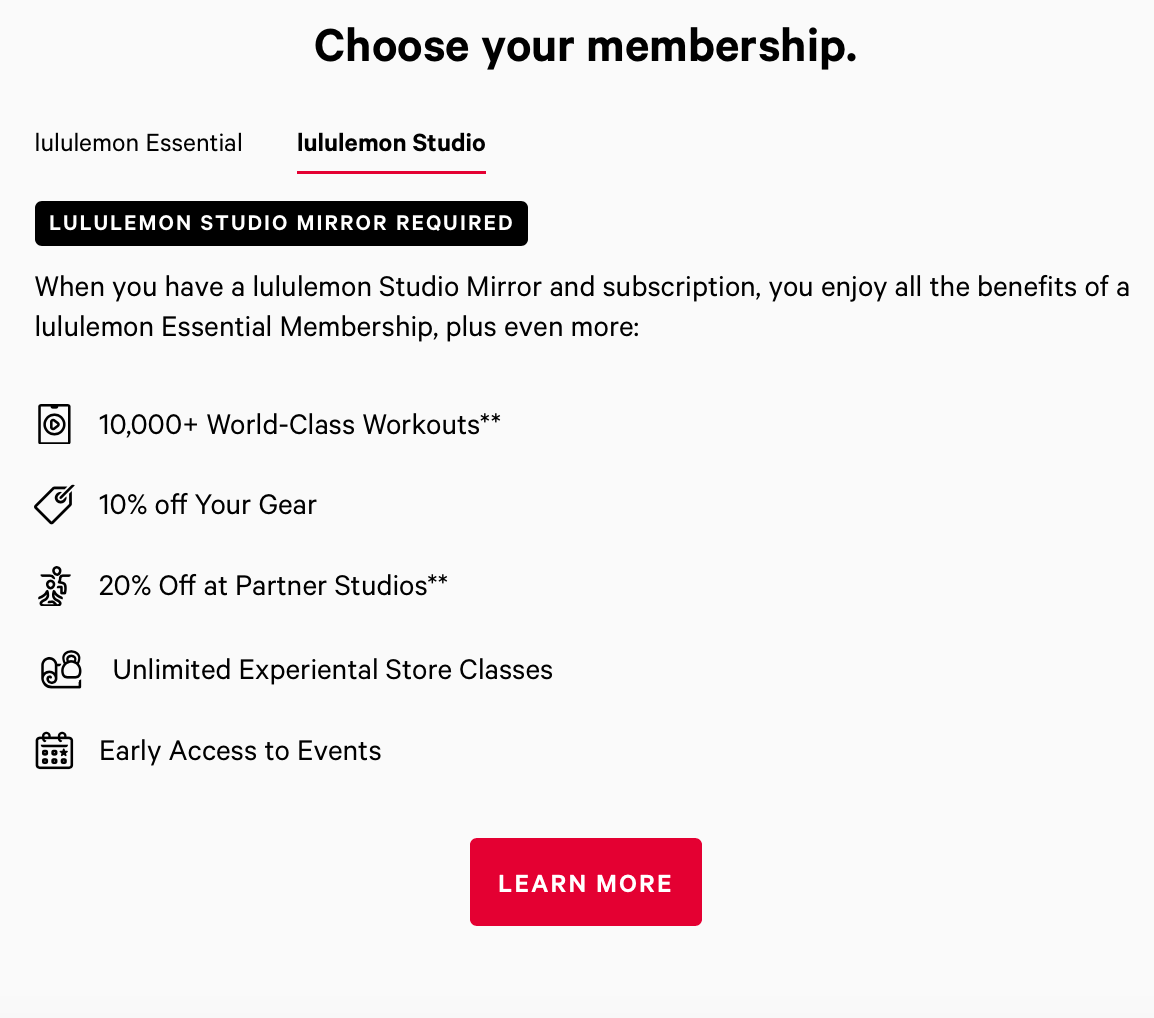Click the icon next to 20% Off Partner Studios

pos(54,586)
